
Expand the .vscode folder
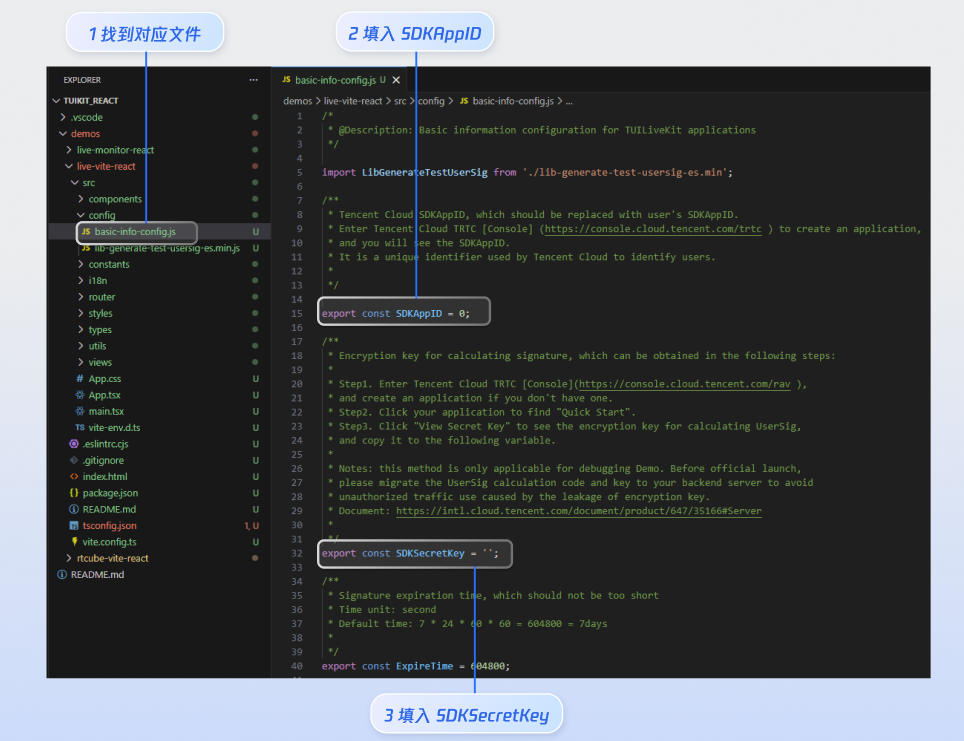point(86,118)
